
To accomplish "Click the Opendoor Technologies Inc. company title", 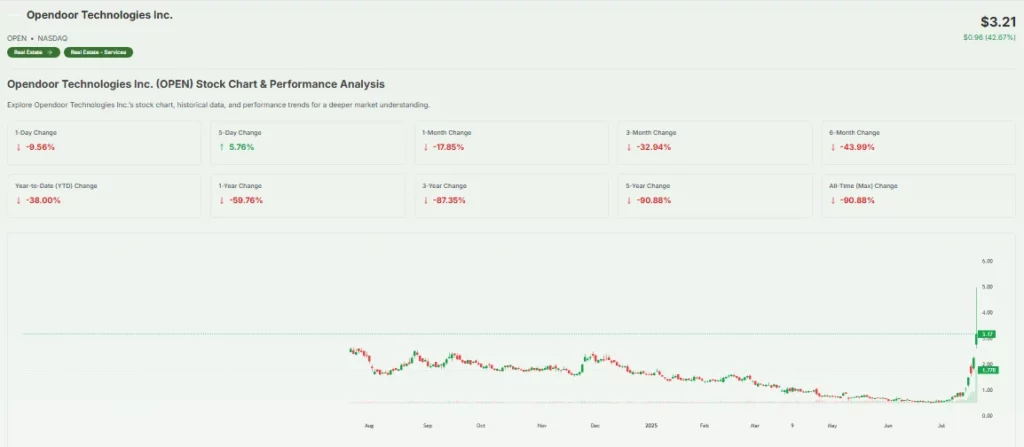I will 99,15.
